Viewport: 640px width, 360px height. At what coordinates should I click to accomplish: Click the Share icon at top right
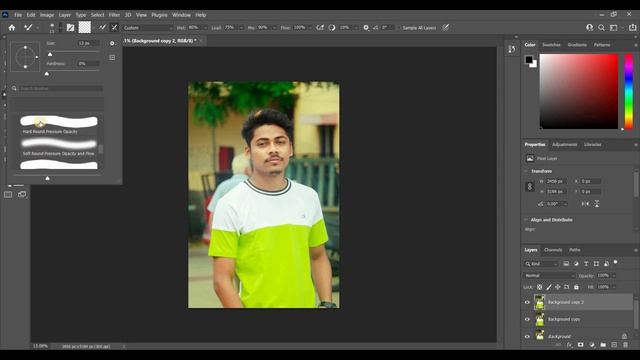pyautogui.click(x=632, y=28)
